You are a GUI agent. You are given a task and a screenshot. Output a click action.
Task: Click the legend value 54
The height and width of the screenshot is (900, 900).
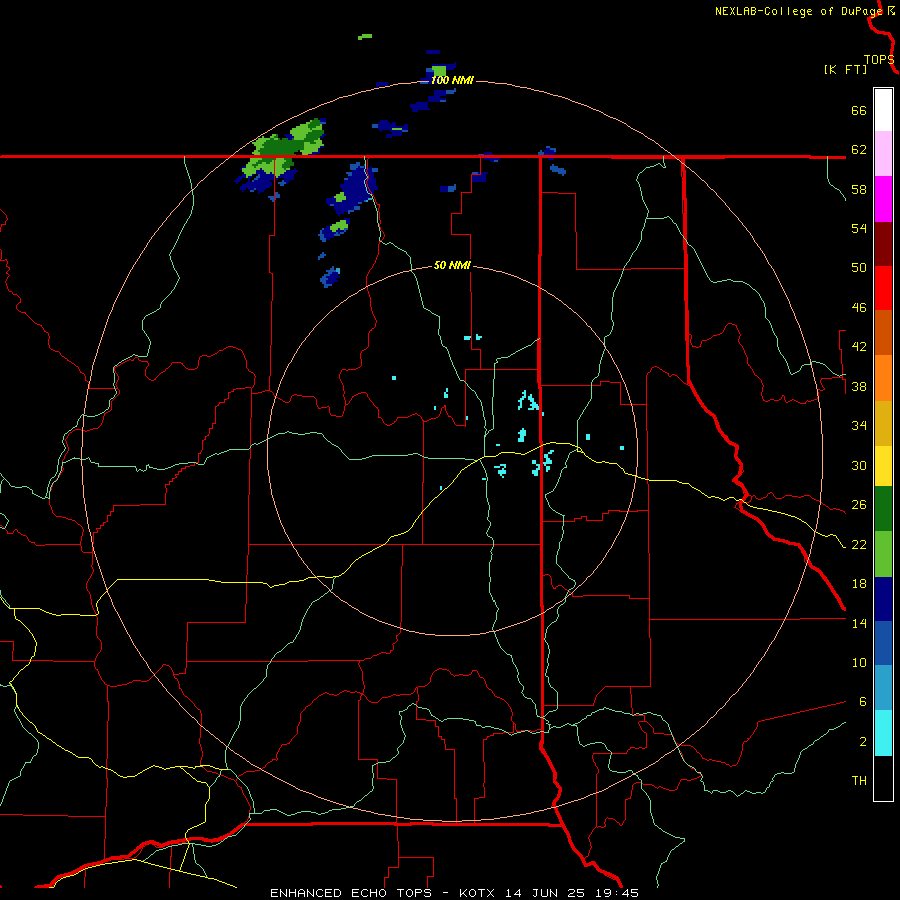tap(859, 228)
